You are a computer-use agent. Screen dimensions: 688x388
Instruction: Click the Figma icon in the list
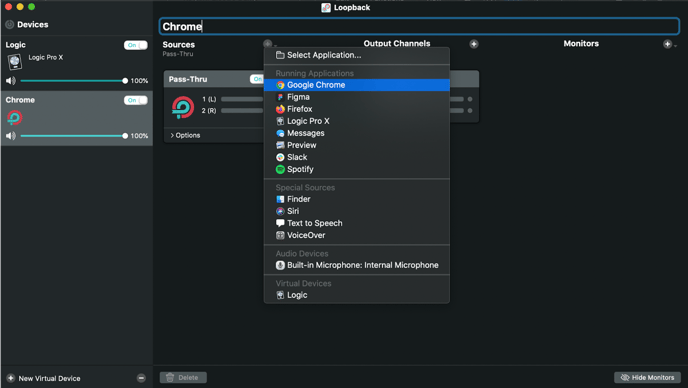coord(280,97)
